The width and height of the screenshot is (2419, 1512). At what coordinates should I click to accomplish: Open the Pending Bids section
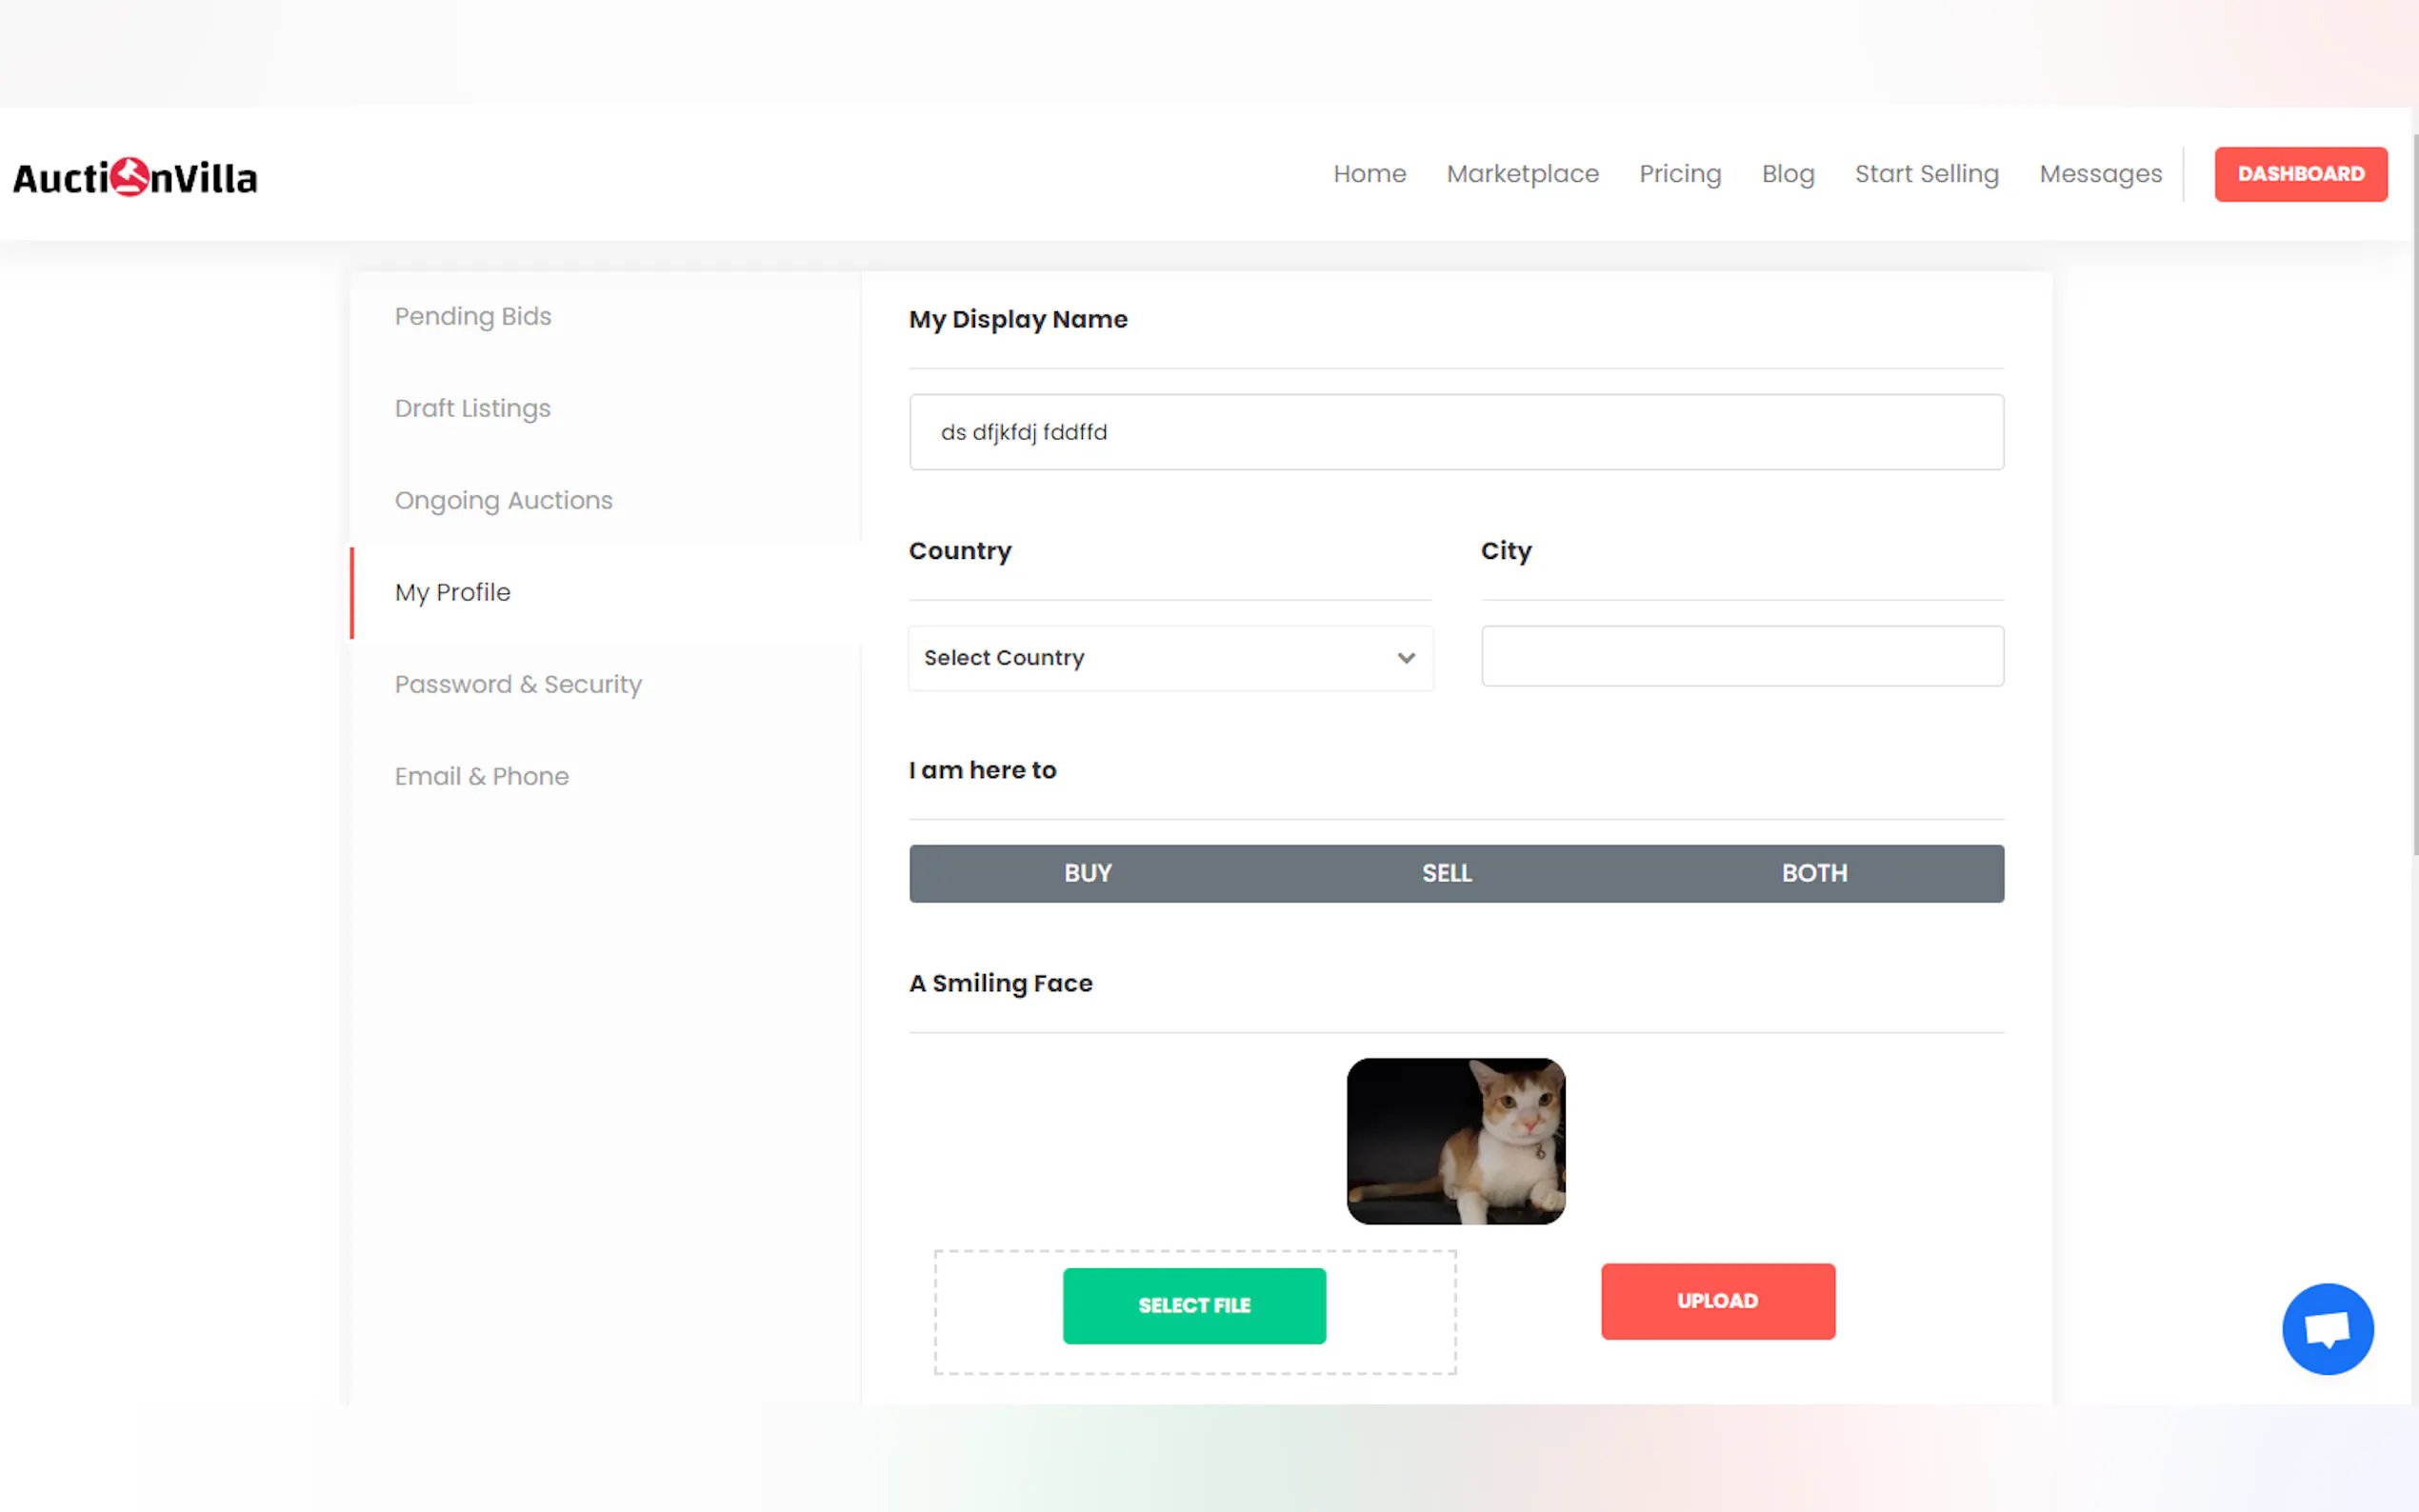473,316
